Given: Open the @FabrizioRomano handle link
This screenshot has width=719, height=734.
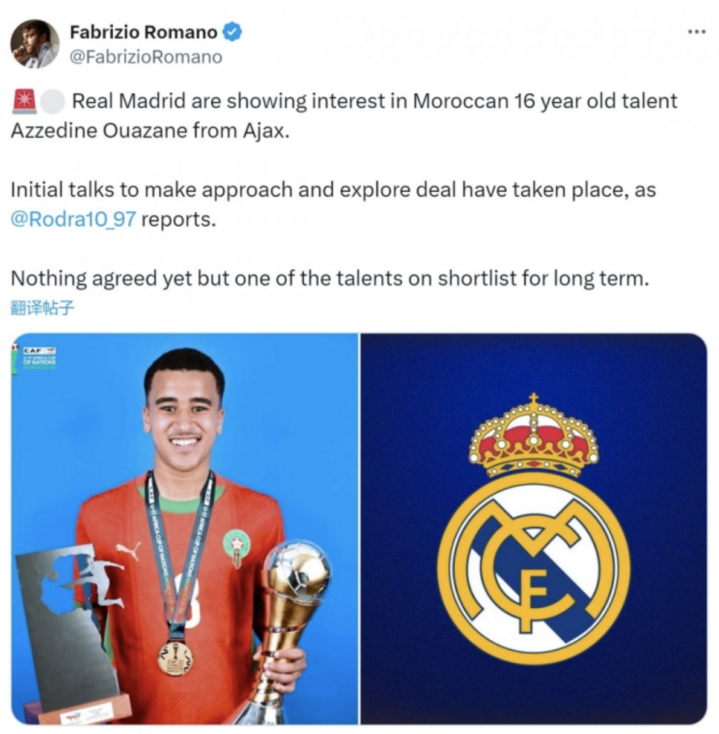Looking at the screenshot, I should click(x=146, y=57).
